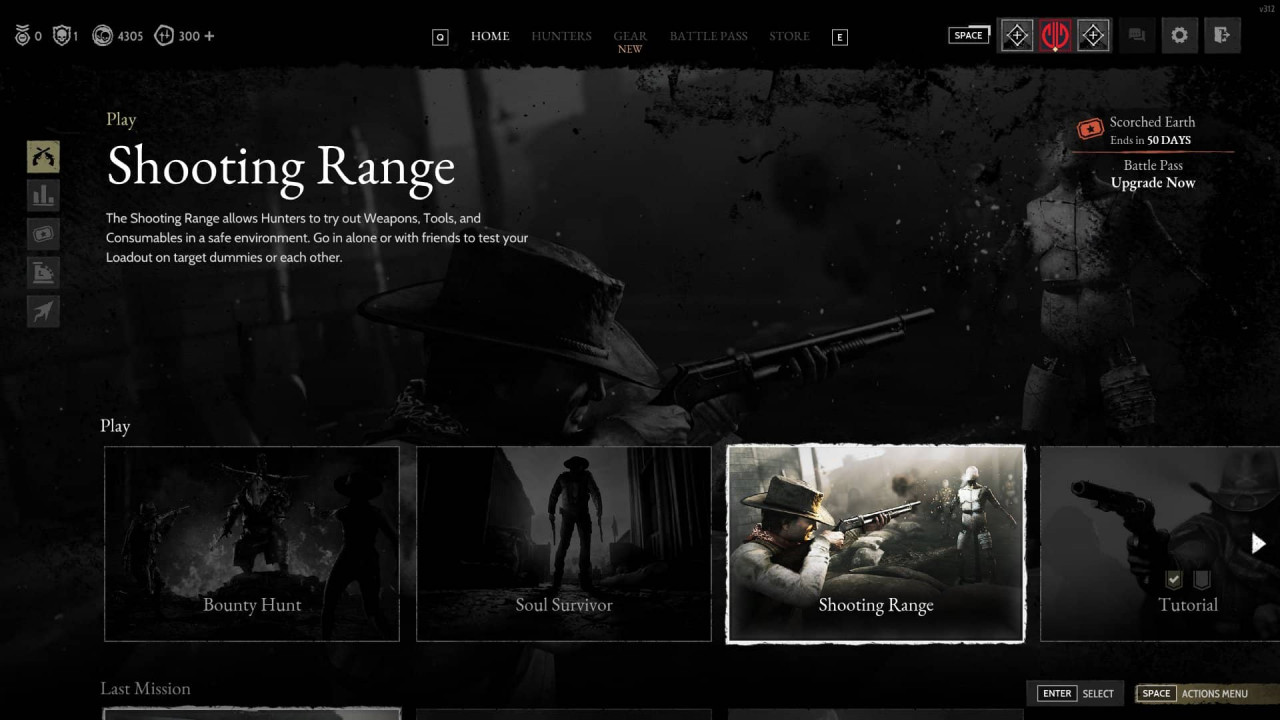Click the "Last Mission" section heading
1280x720 pixels.
(x=145, y=688)
